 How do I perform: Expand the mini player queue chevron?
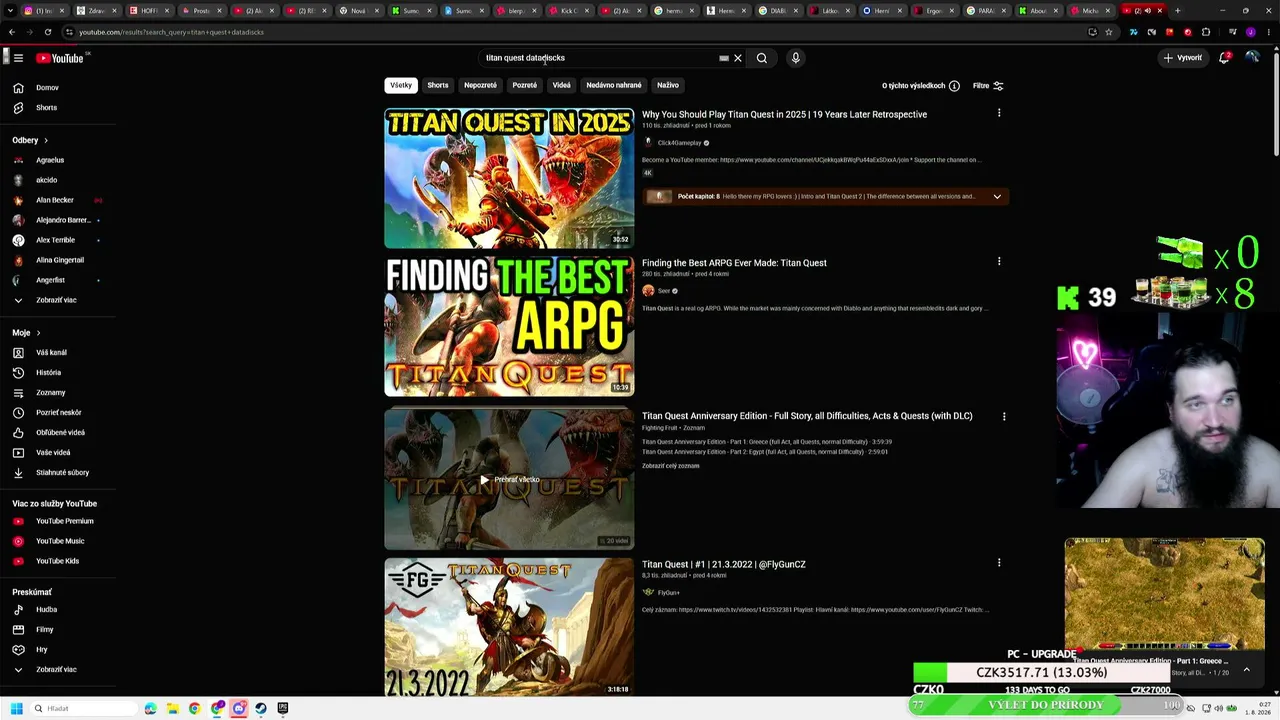pos(1246,670)
